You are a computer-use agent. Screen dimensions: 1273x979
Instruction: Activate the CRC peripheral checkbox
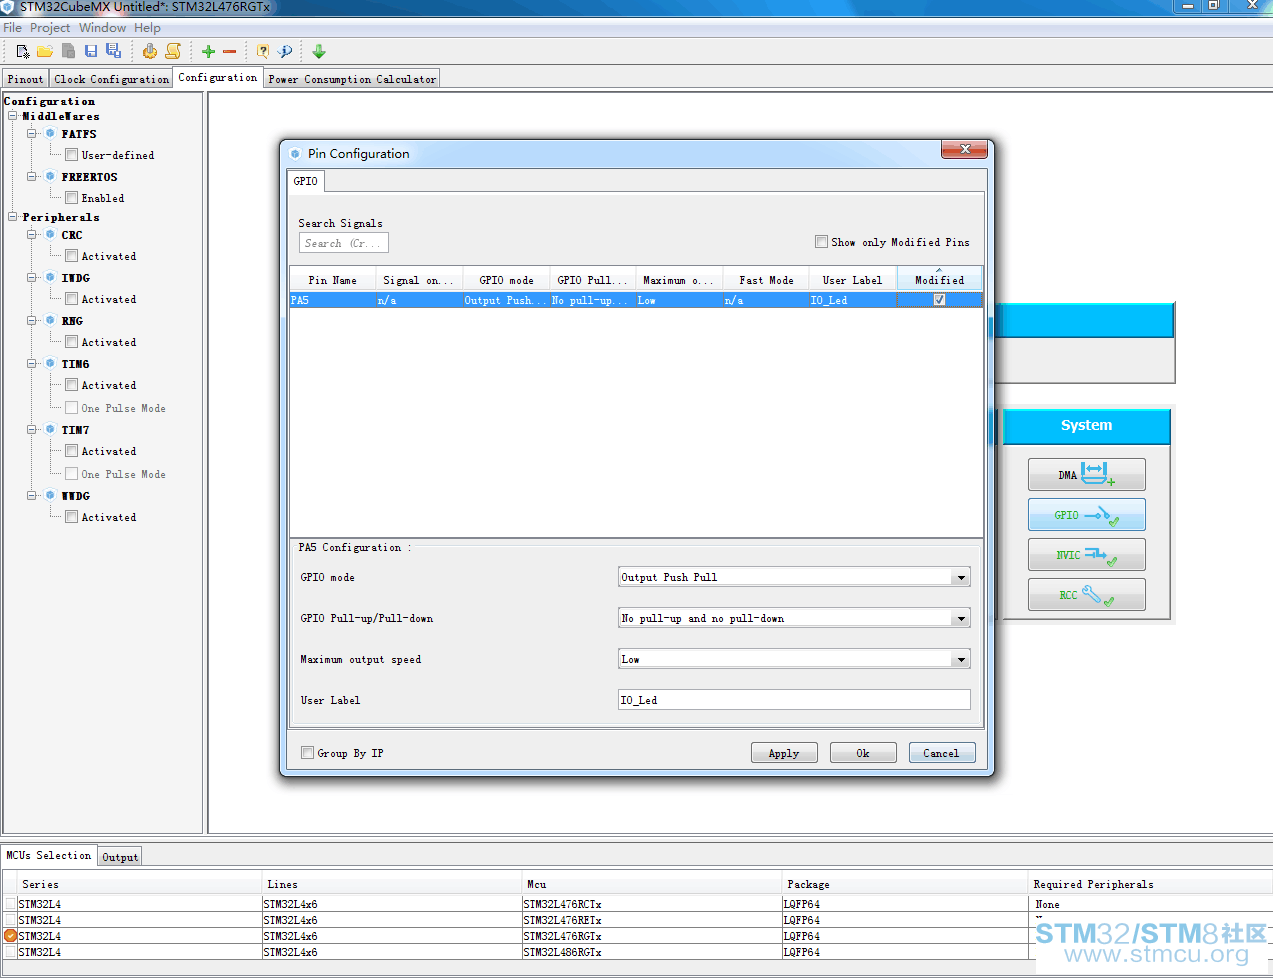pos(72,255)
